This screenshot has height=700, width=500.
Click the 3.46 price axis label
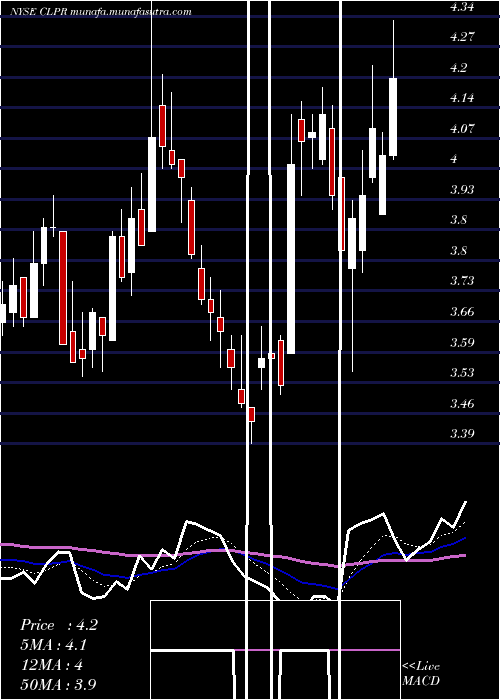pos(463,404)
